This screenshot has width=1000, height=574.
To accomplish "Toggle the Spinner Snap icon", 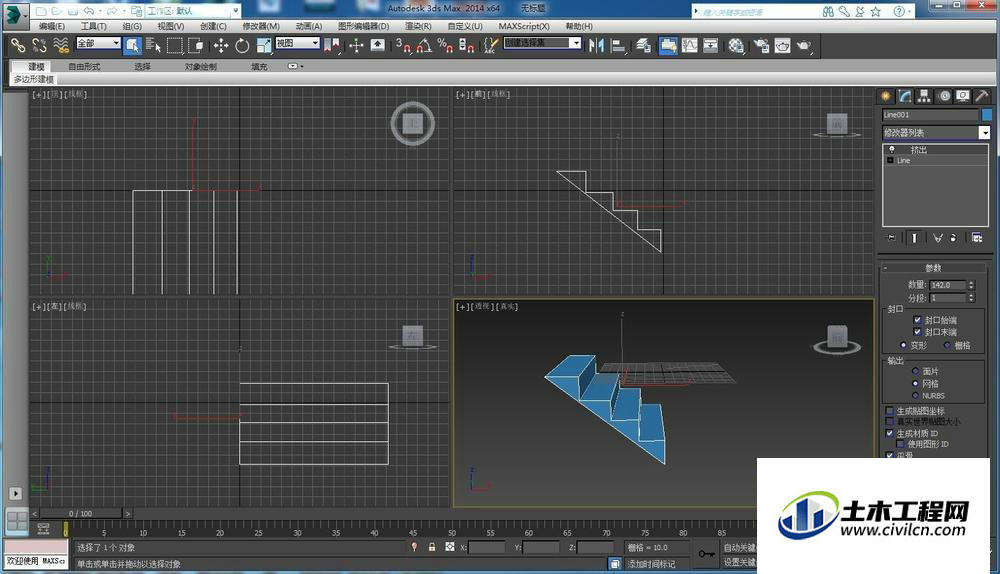I will pos(466,45).
